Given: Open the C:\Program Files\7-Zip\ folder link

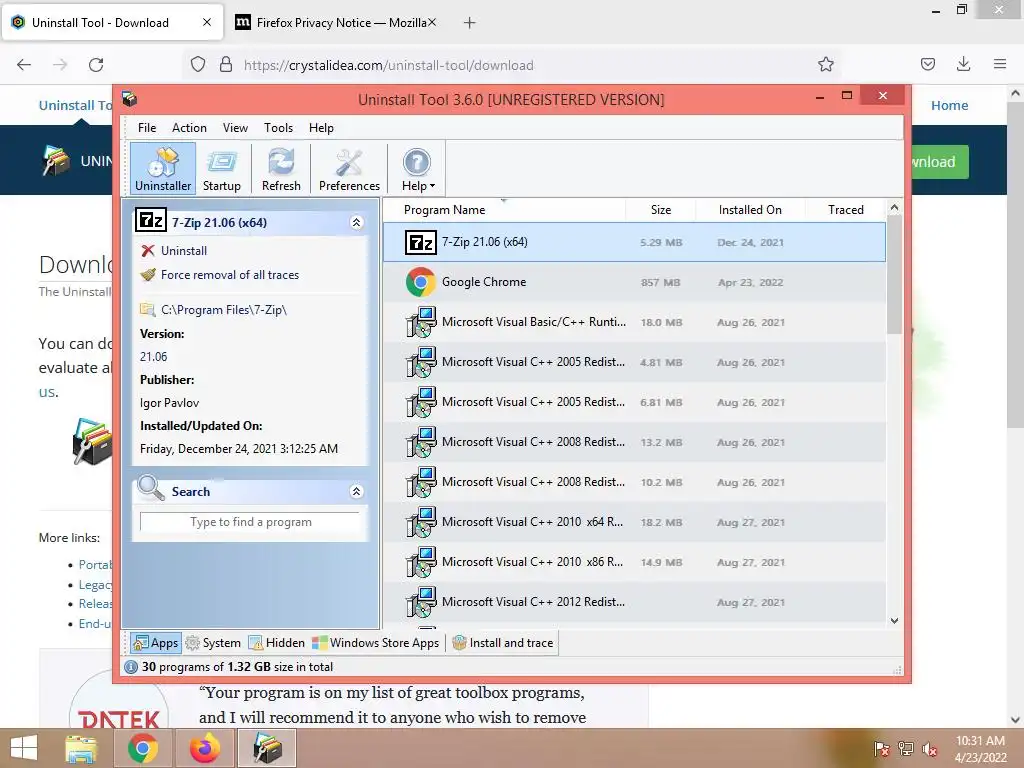Looking at the screenshot, I should point(223,310).
